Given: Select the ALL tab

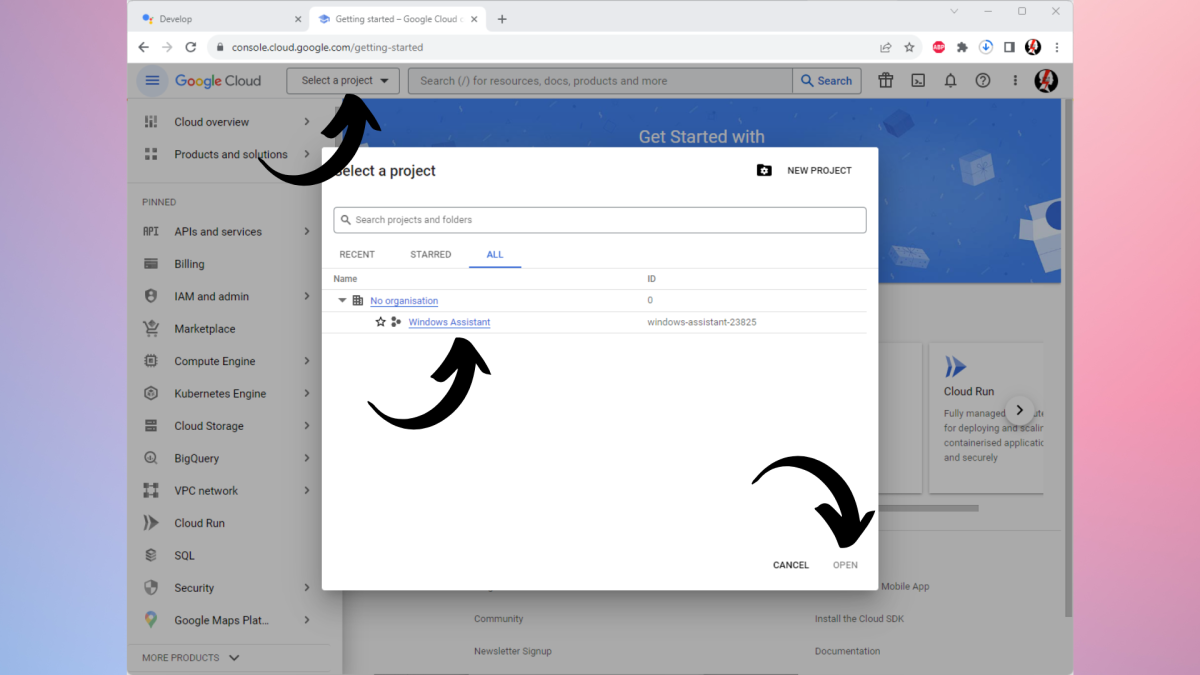Looking at the screenshot, I should [x=495, y=254].
